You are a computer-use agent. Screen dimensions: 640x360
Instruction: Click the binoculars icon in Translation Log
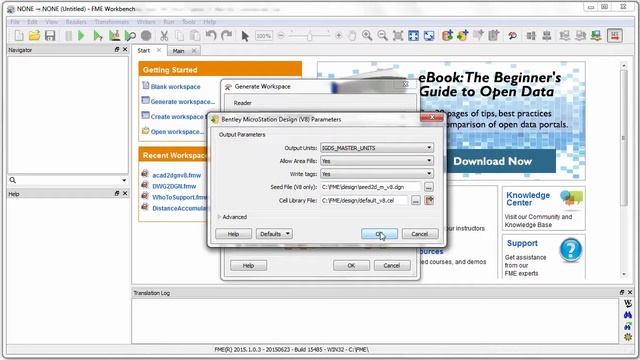point(628,315)
